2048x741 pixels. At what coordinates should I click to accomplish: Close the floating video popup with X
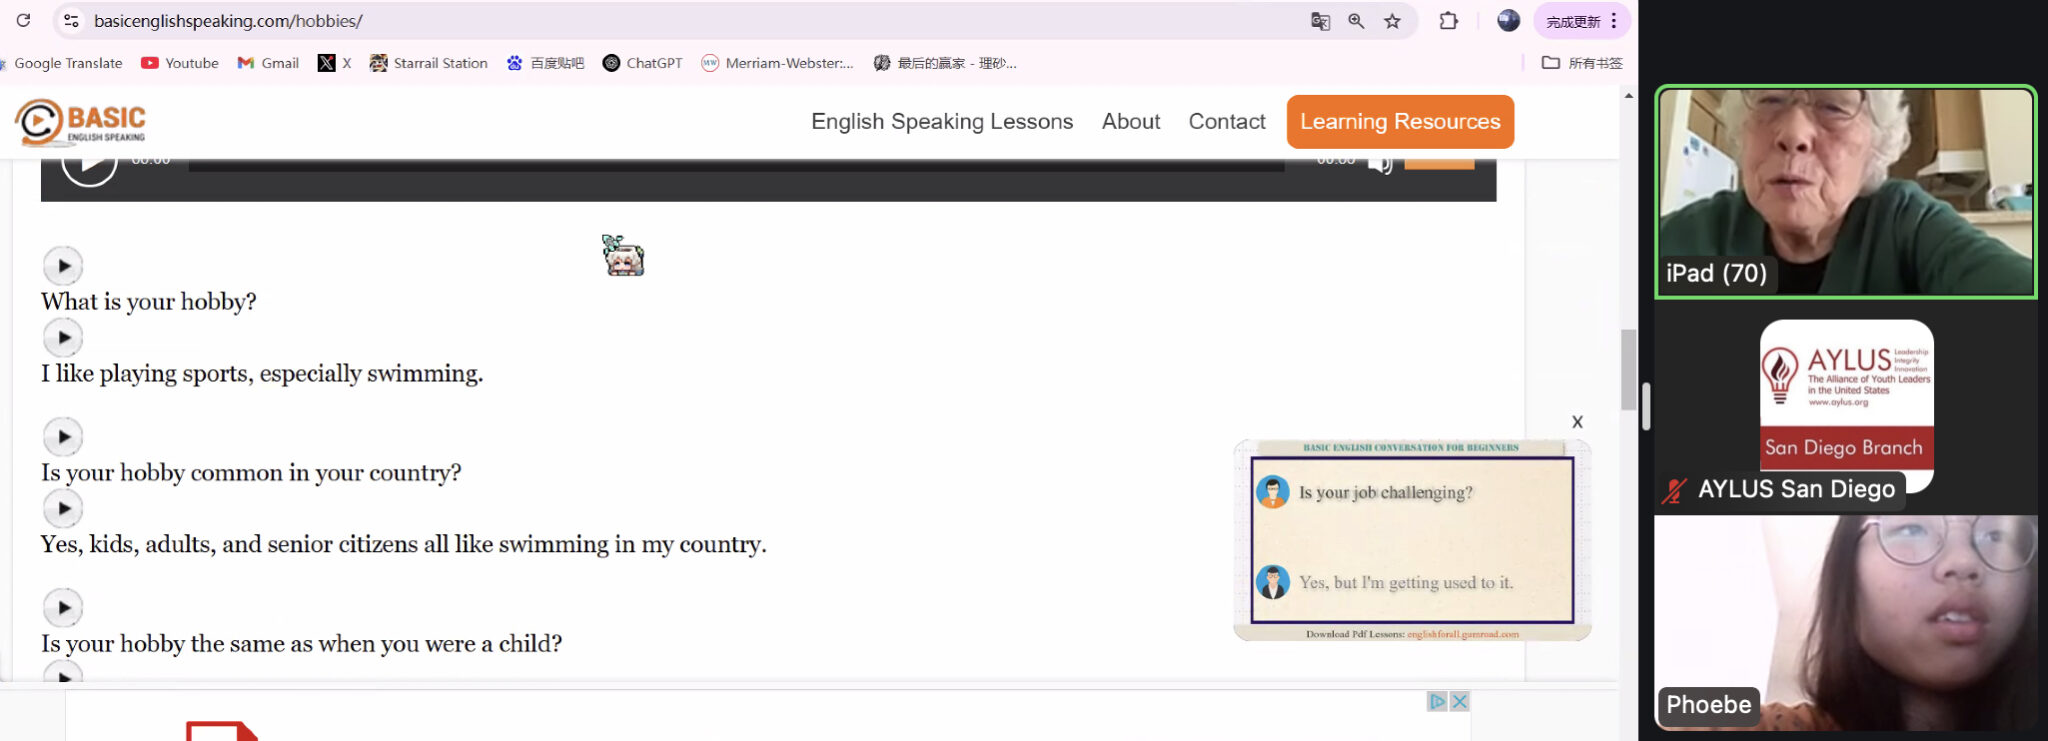(1577, 422)
